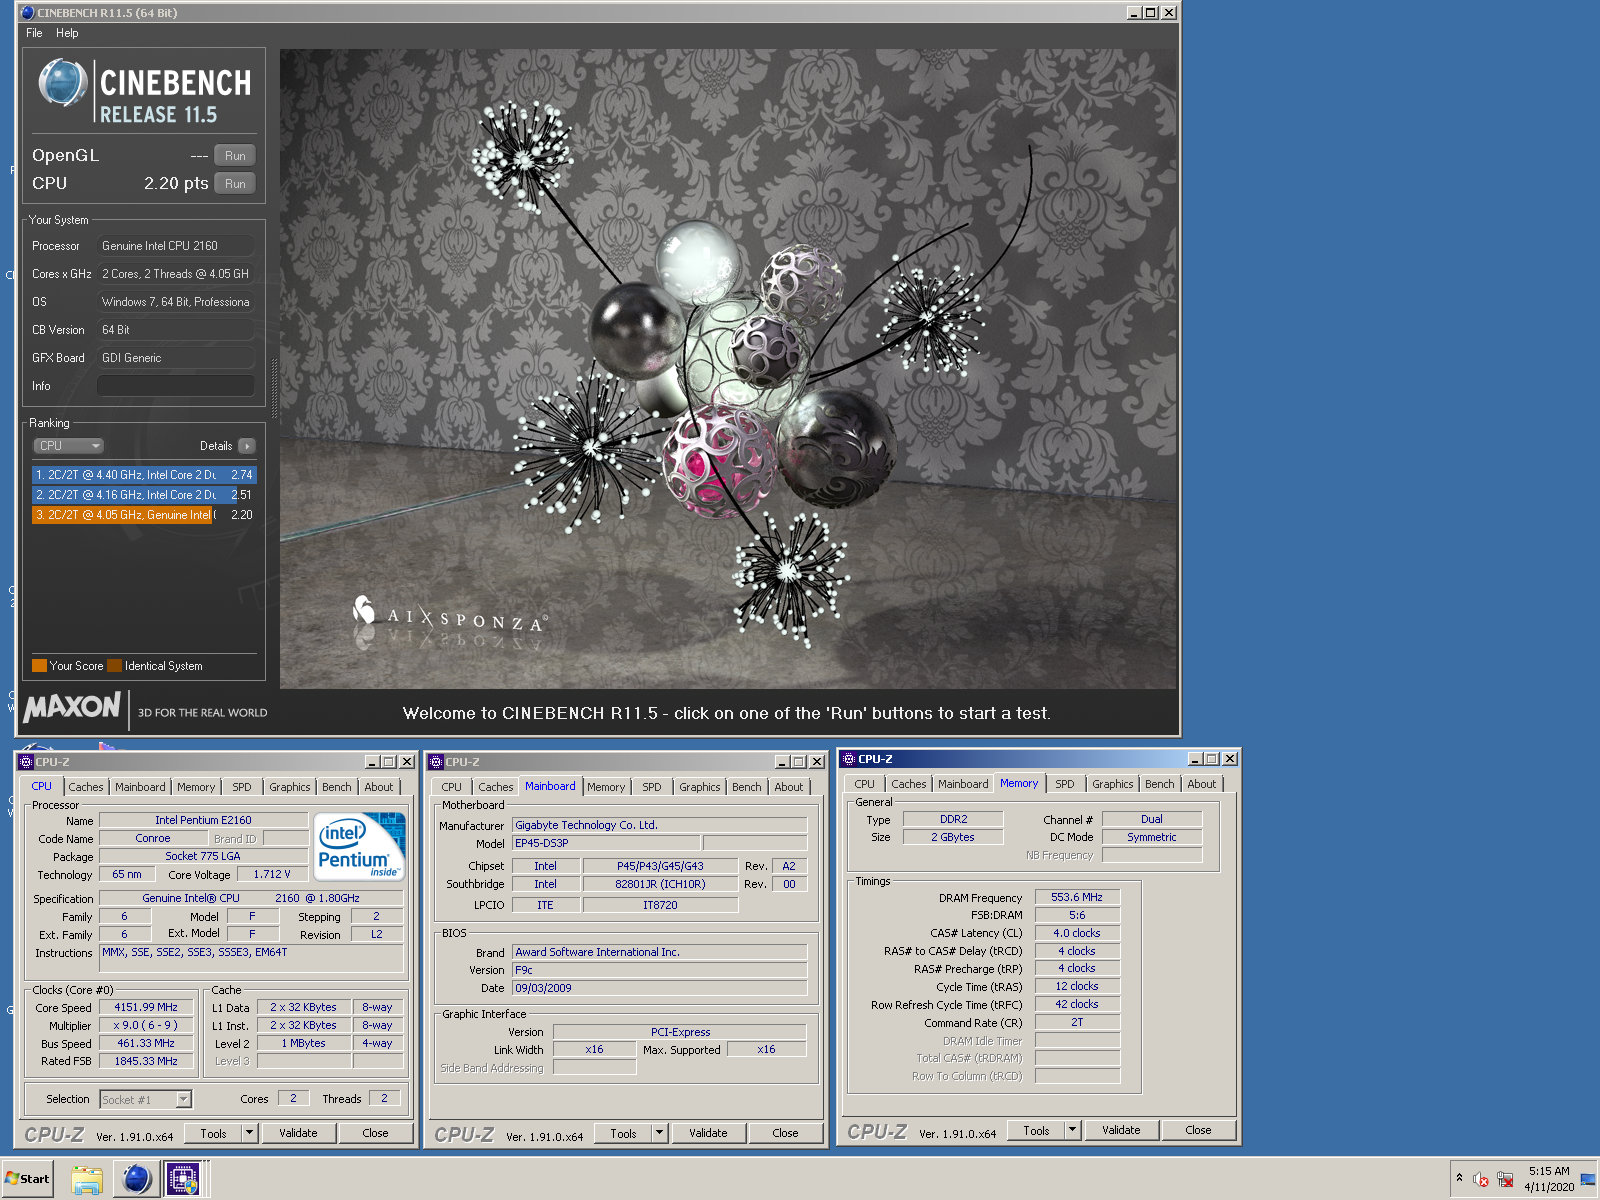The image size is (1600, 1200).
Task: Open Windows Explorer from the taskbar
Action: coord(87,1180)
